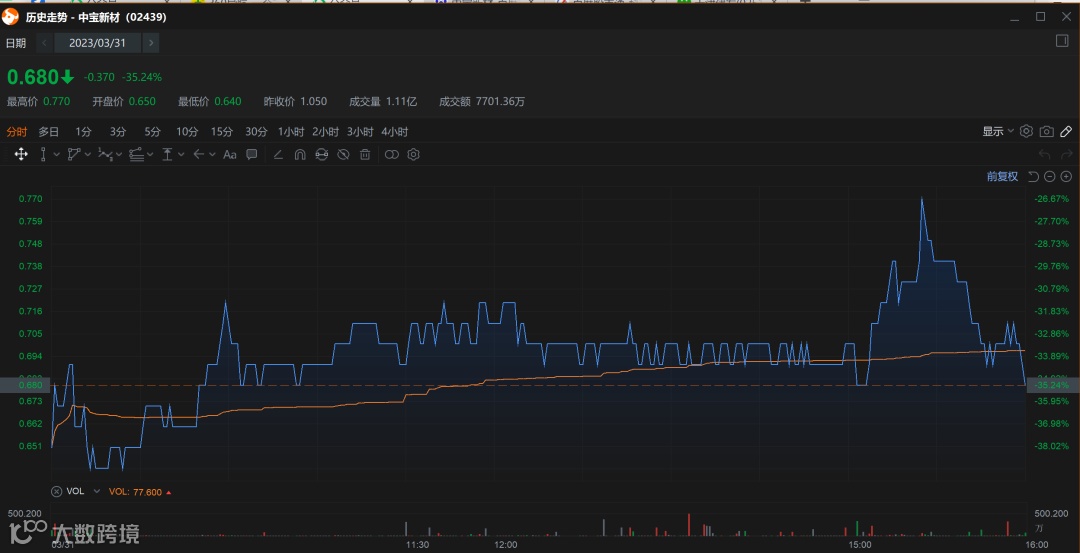Switch to the 3分 interval
Image resolution: width=1080 pixels, height=553 pixels.
coord(118,132)
